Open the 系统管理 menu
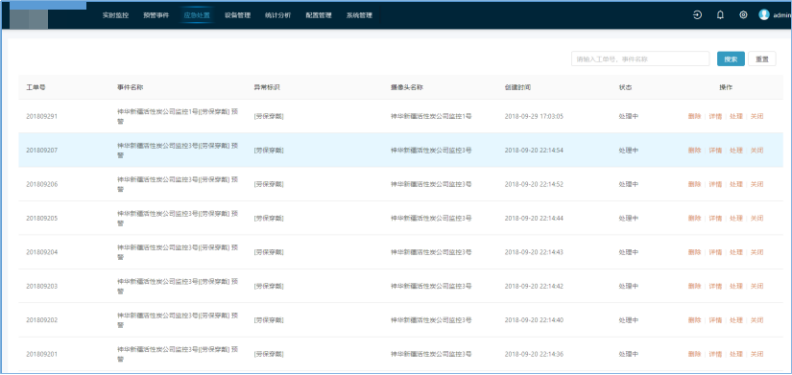The height and width of the screenshot is (375, 792). pyautogui.click(x=359, y=15)
